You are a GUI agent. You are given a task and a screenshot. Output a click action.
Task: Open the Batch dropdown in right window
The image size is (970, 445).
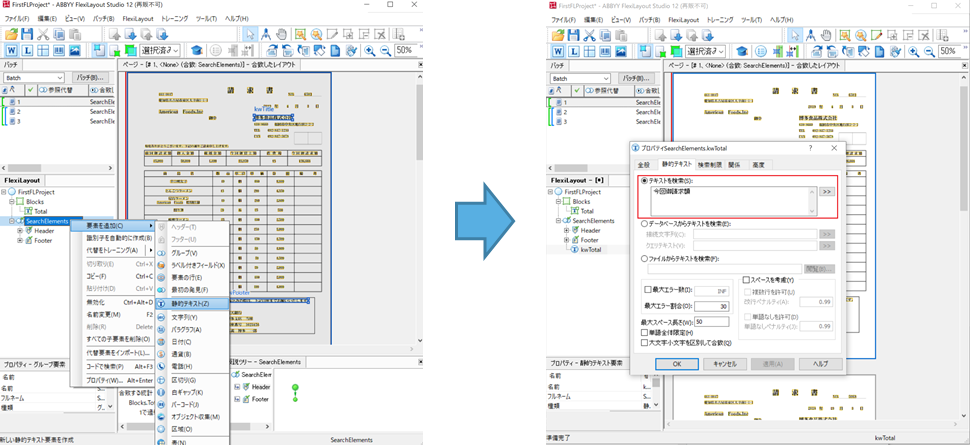point(580,78)
